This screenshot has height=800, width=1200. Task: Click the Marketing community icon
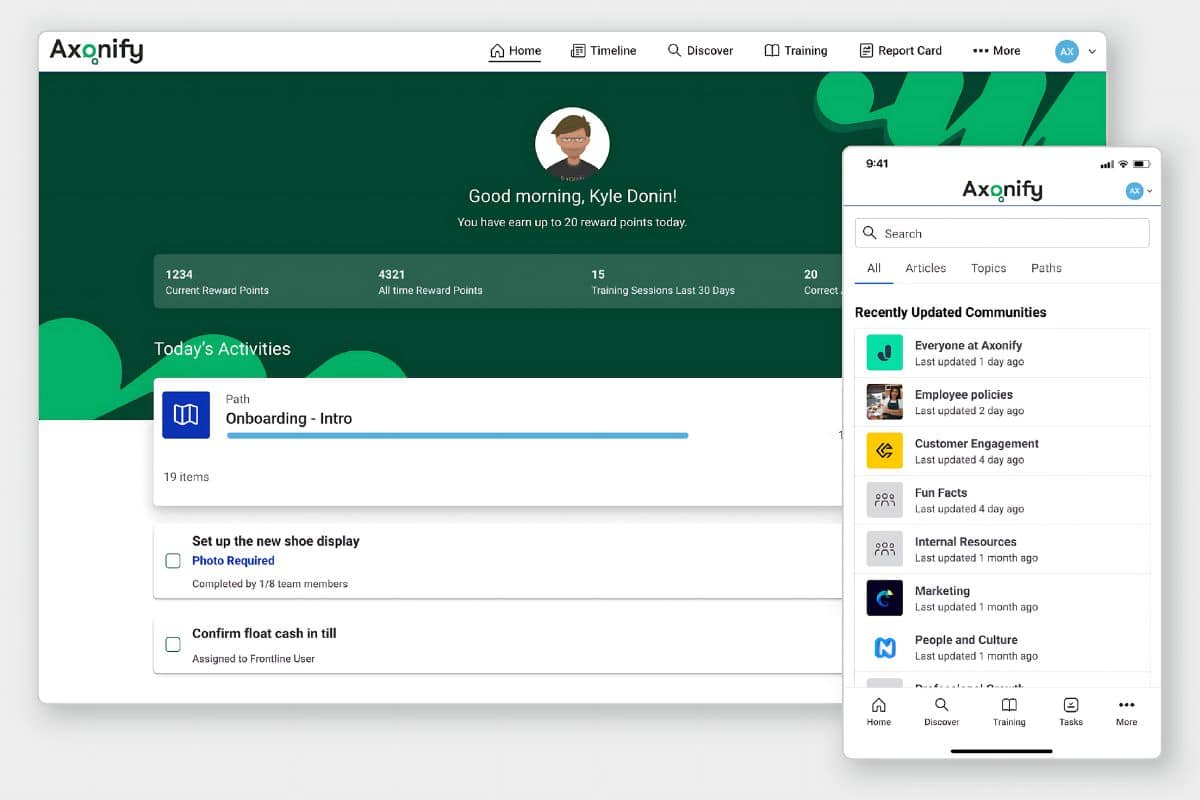885,598
